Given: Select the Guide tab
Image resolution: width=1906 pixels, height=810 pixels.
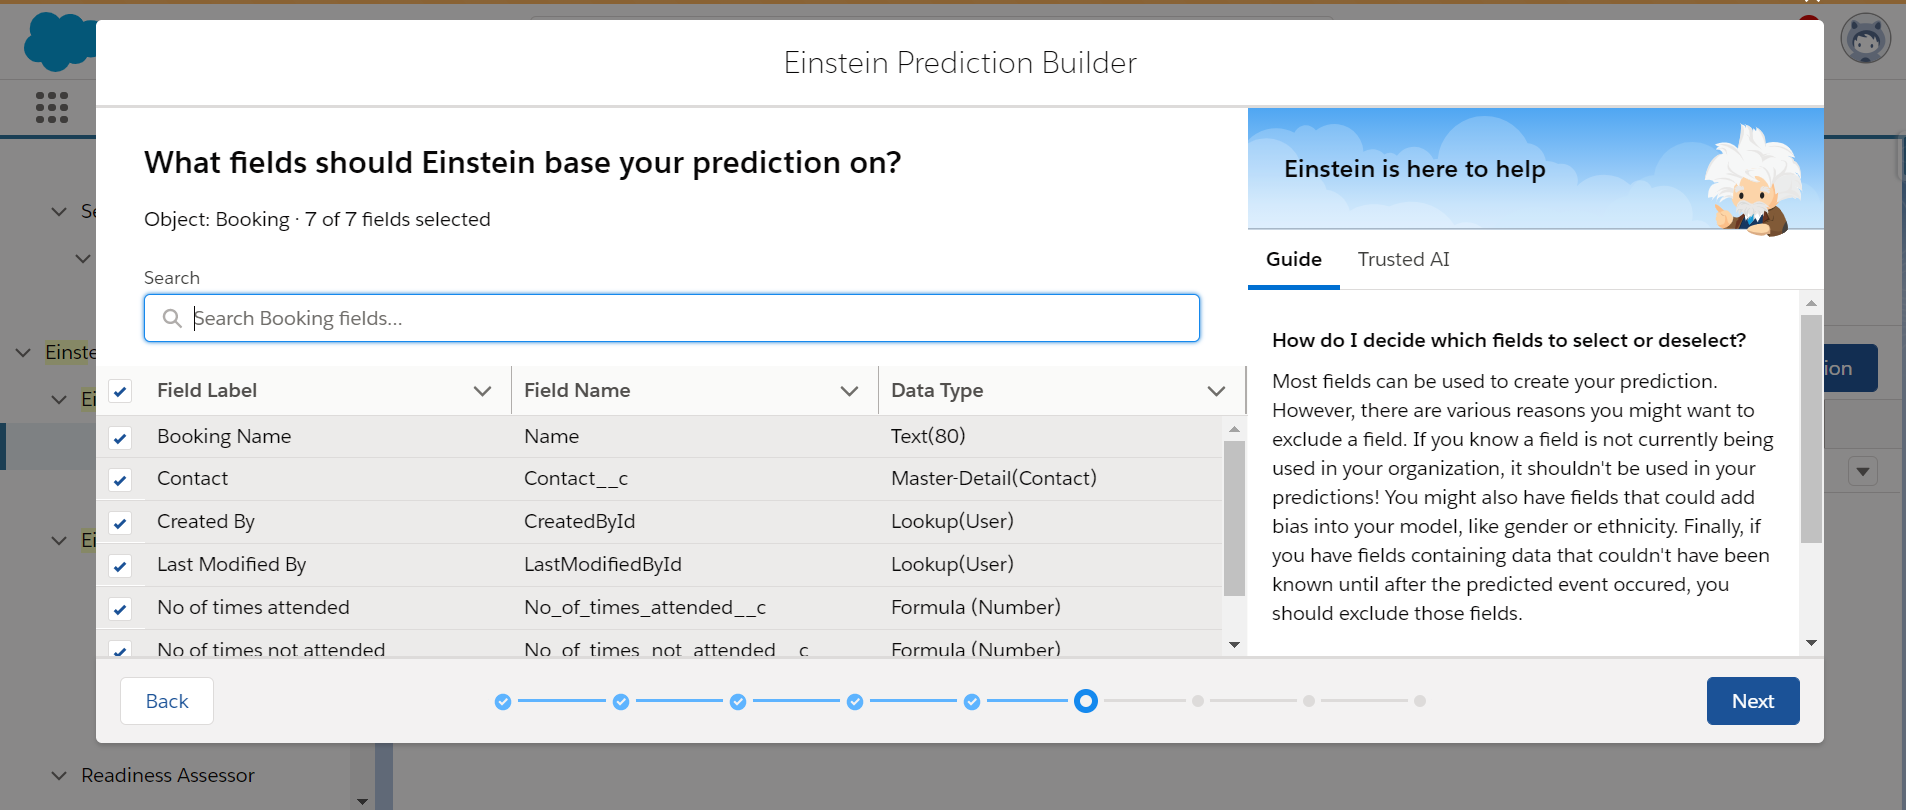Looking at the screenshot, I should [1293, 259].
